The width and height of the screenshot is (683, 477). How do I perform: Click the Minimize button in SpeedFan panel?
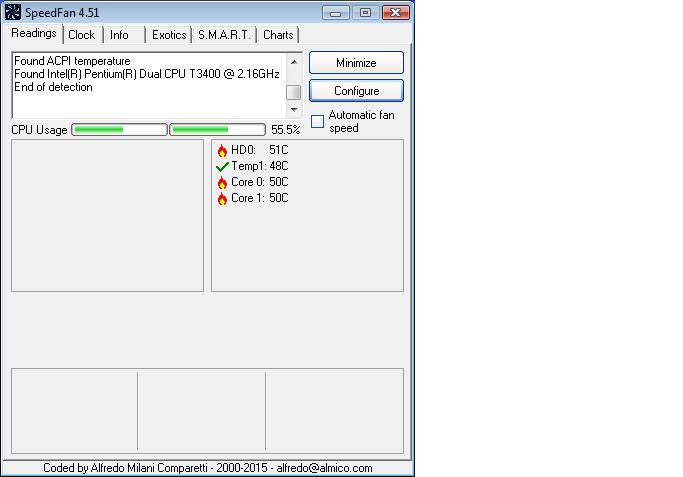[x=356, y=63]
